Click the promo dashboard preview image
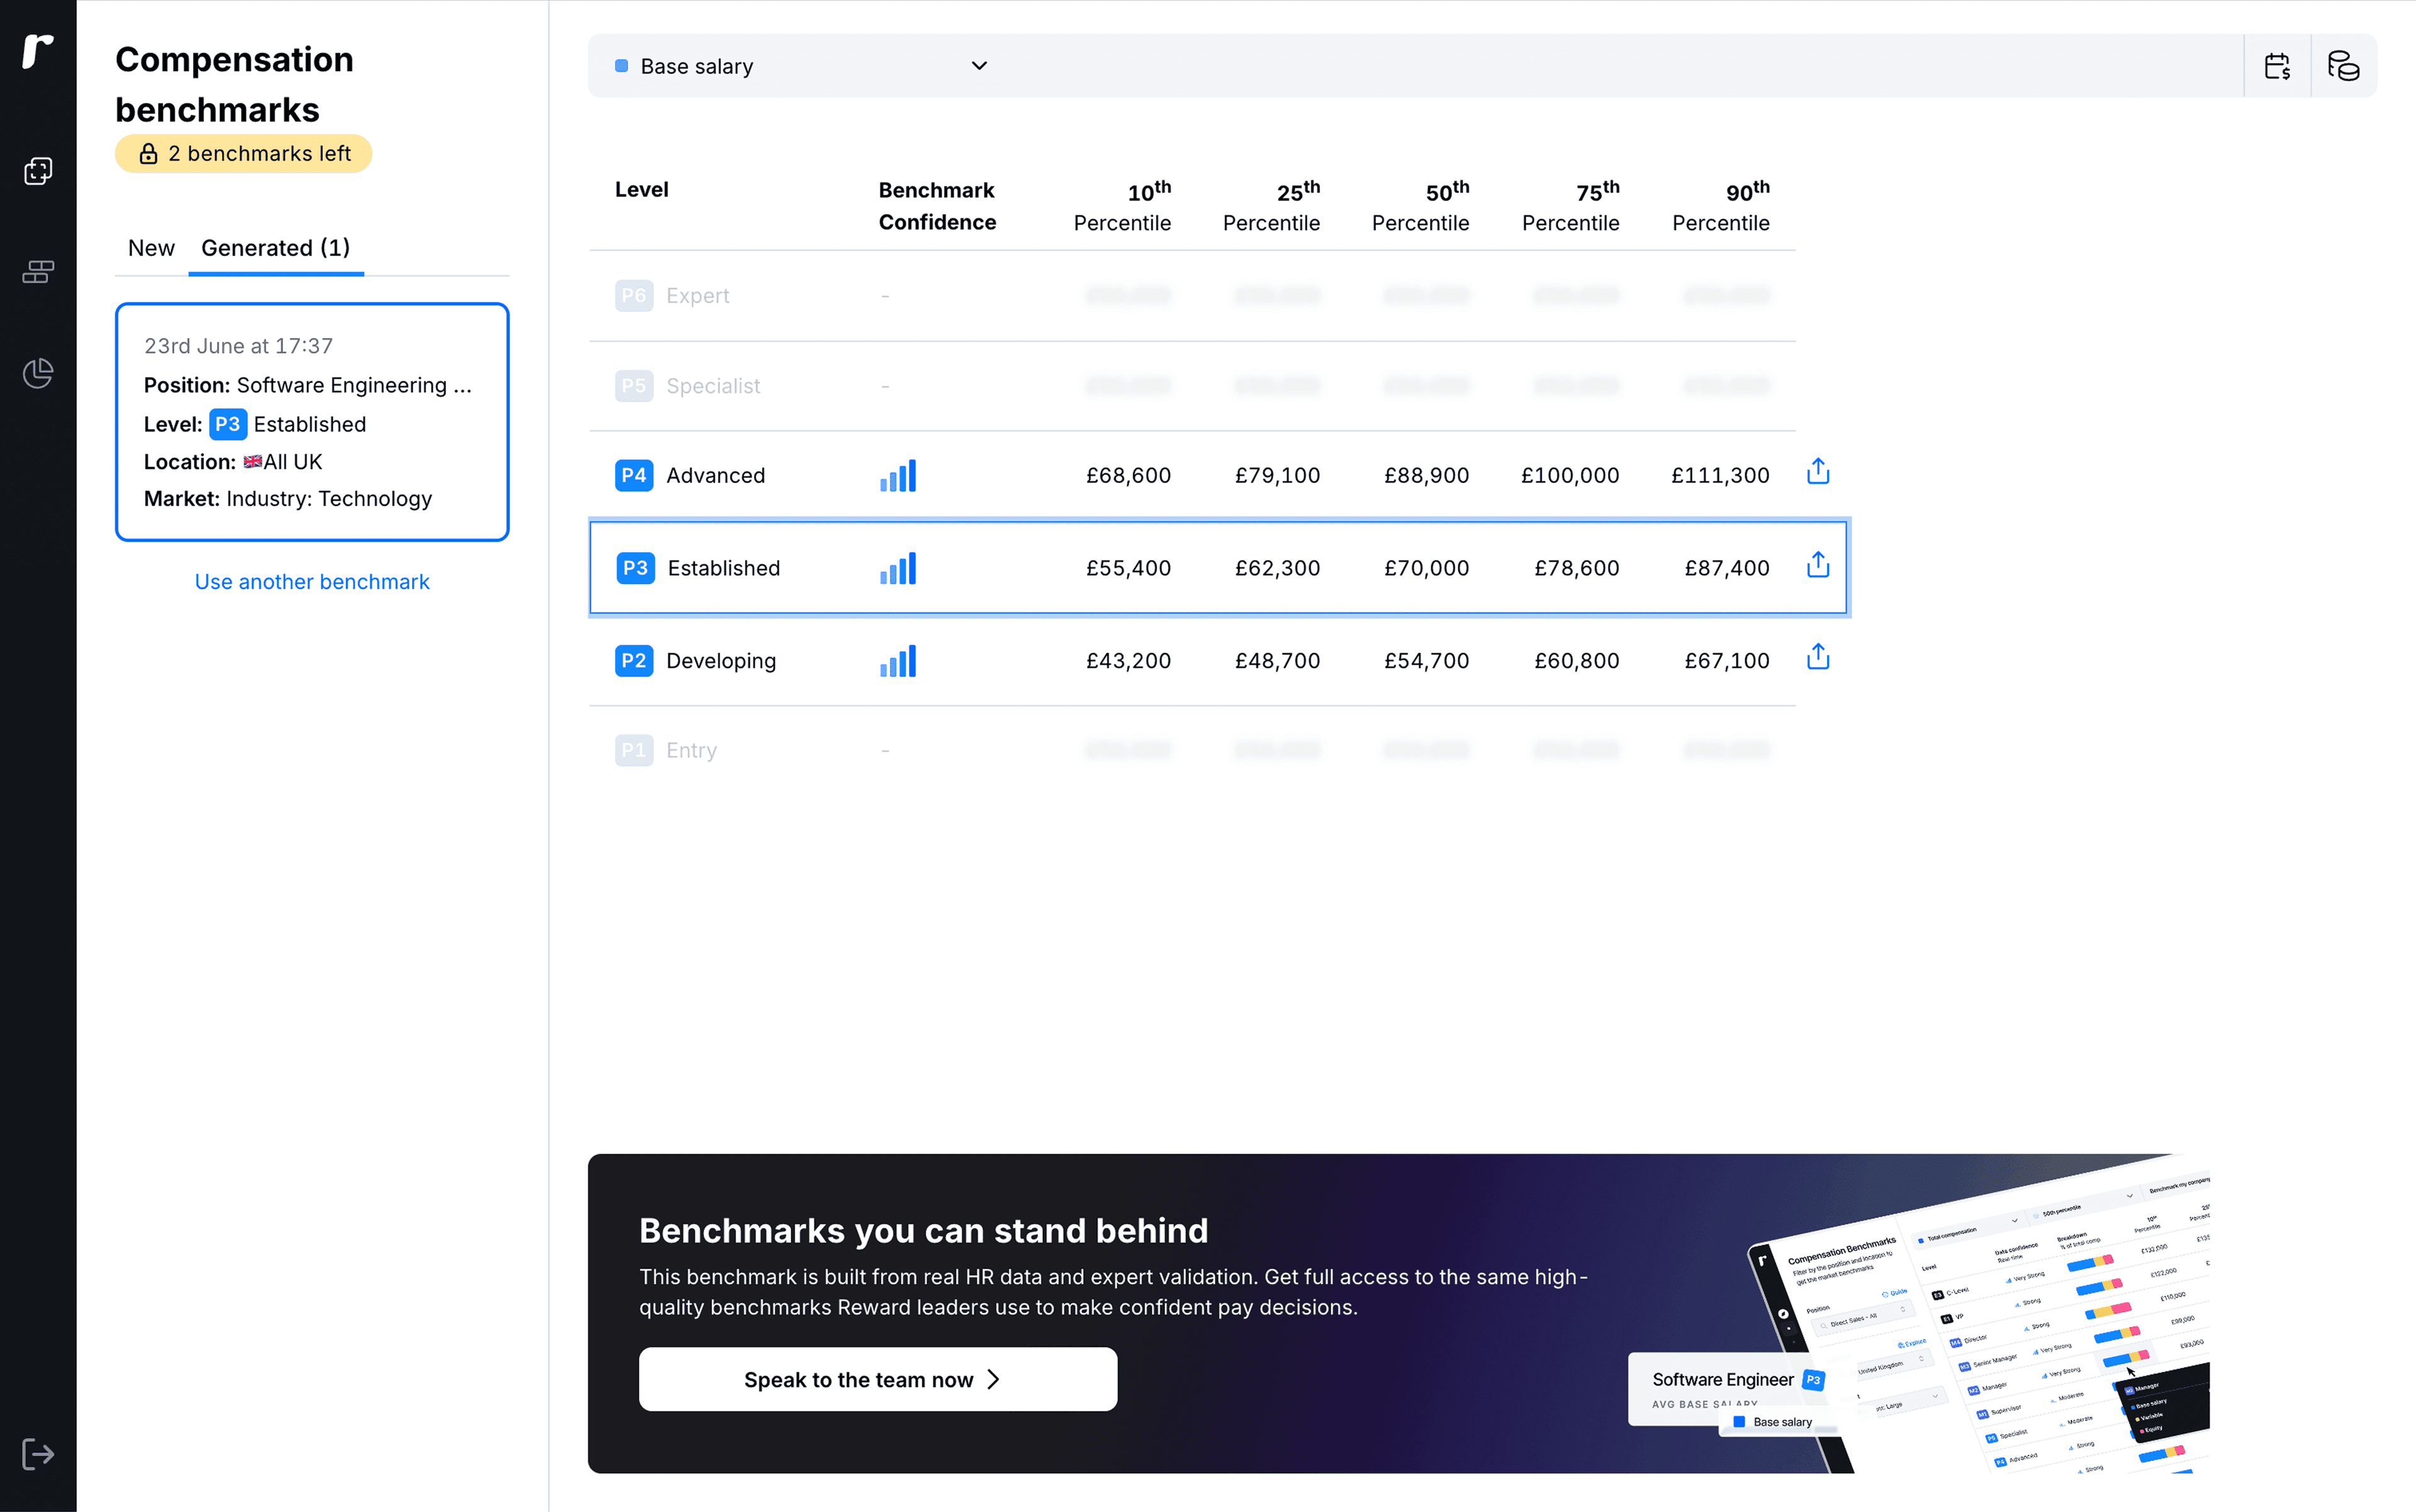2416x1512 pixels. click(1920, 1315)
